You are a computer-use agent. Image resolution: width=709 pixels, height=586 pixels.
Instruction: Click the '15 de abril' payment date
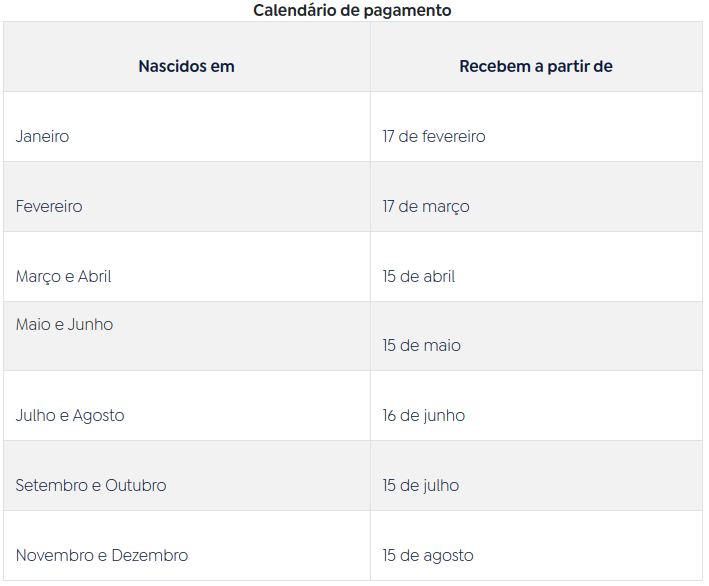(419, 277)
